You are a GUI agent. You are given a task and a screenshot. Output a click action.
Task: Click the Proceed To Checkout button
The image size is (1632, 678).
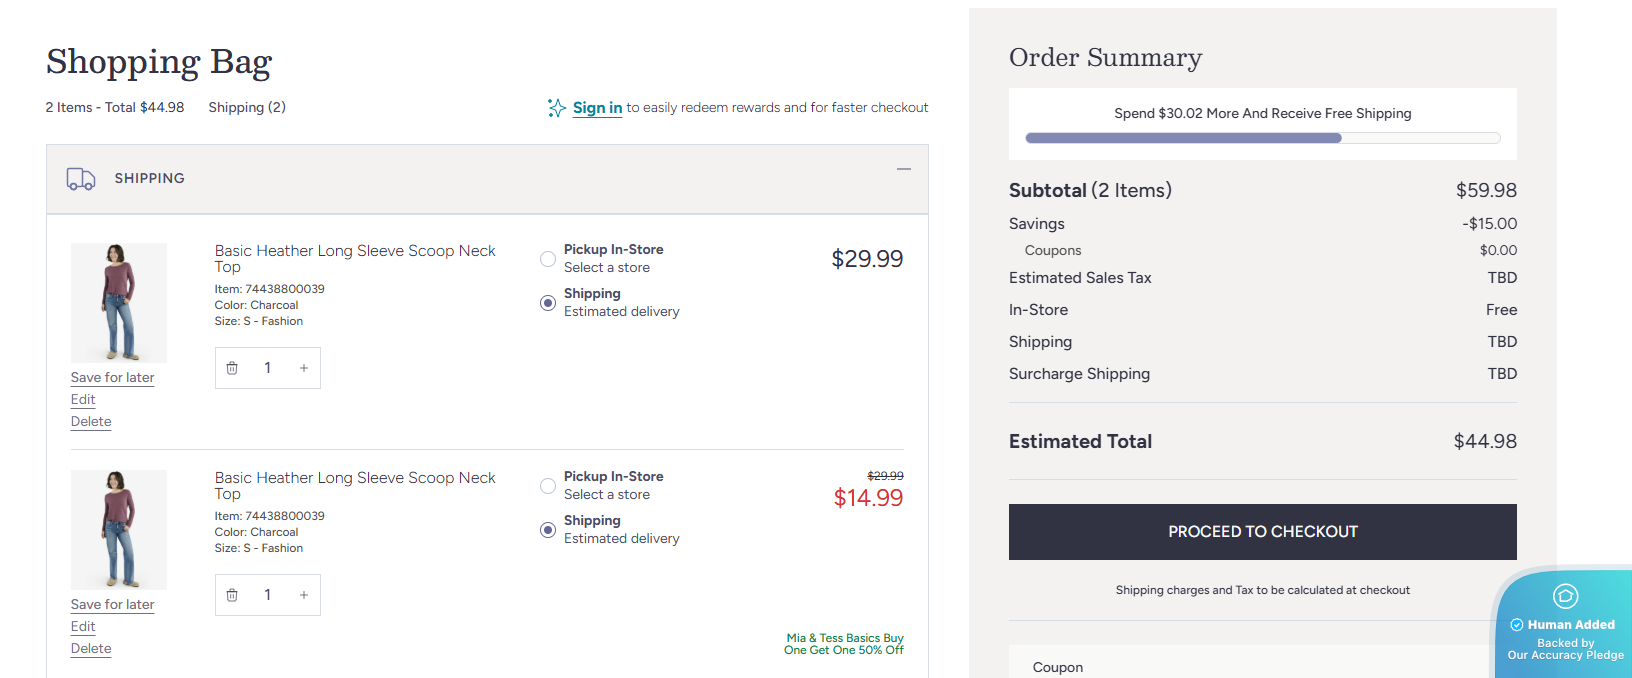1262,531
